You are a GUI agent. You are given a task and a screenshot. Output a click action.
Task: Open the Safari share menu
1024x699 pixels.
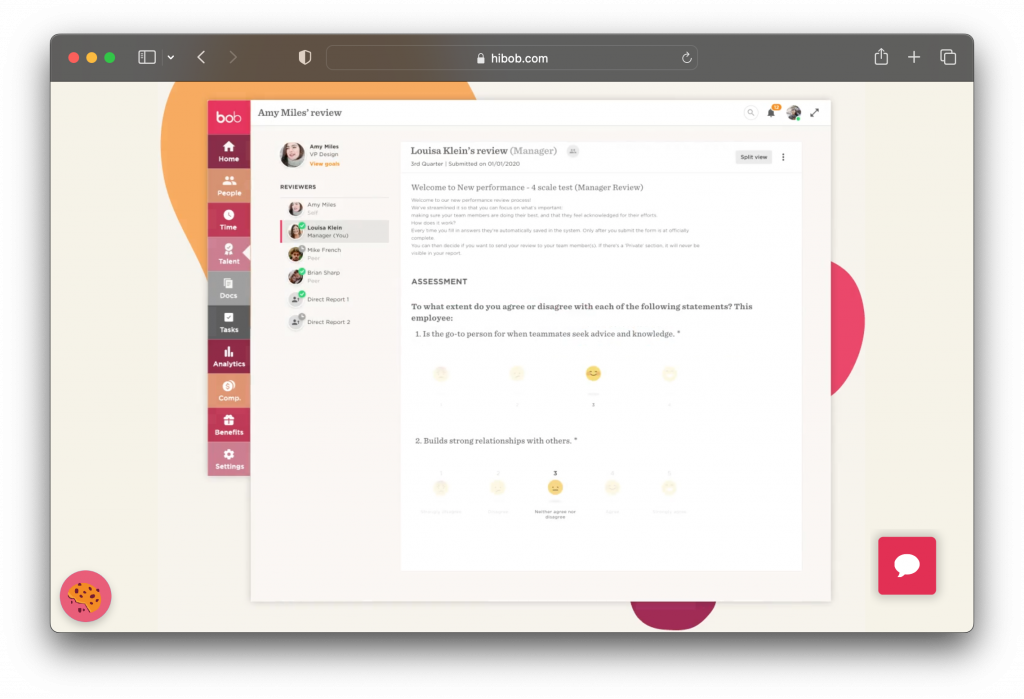tap(881, 57)
